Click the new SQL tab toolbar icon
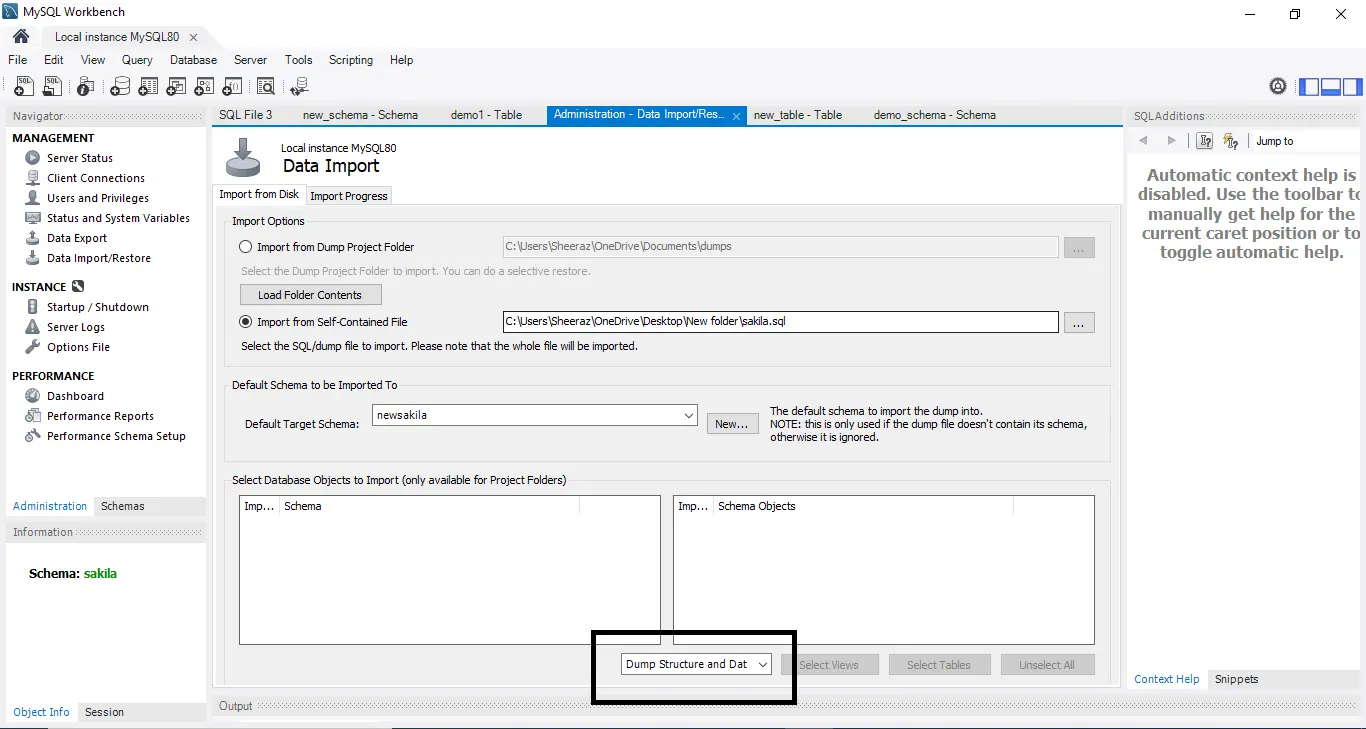The width and height of the screenshot is (1366, 729). [x=24, y=87]
